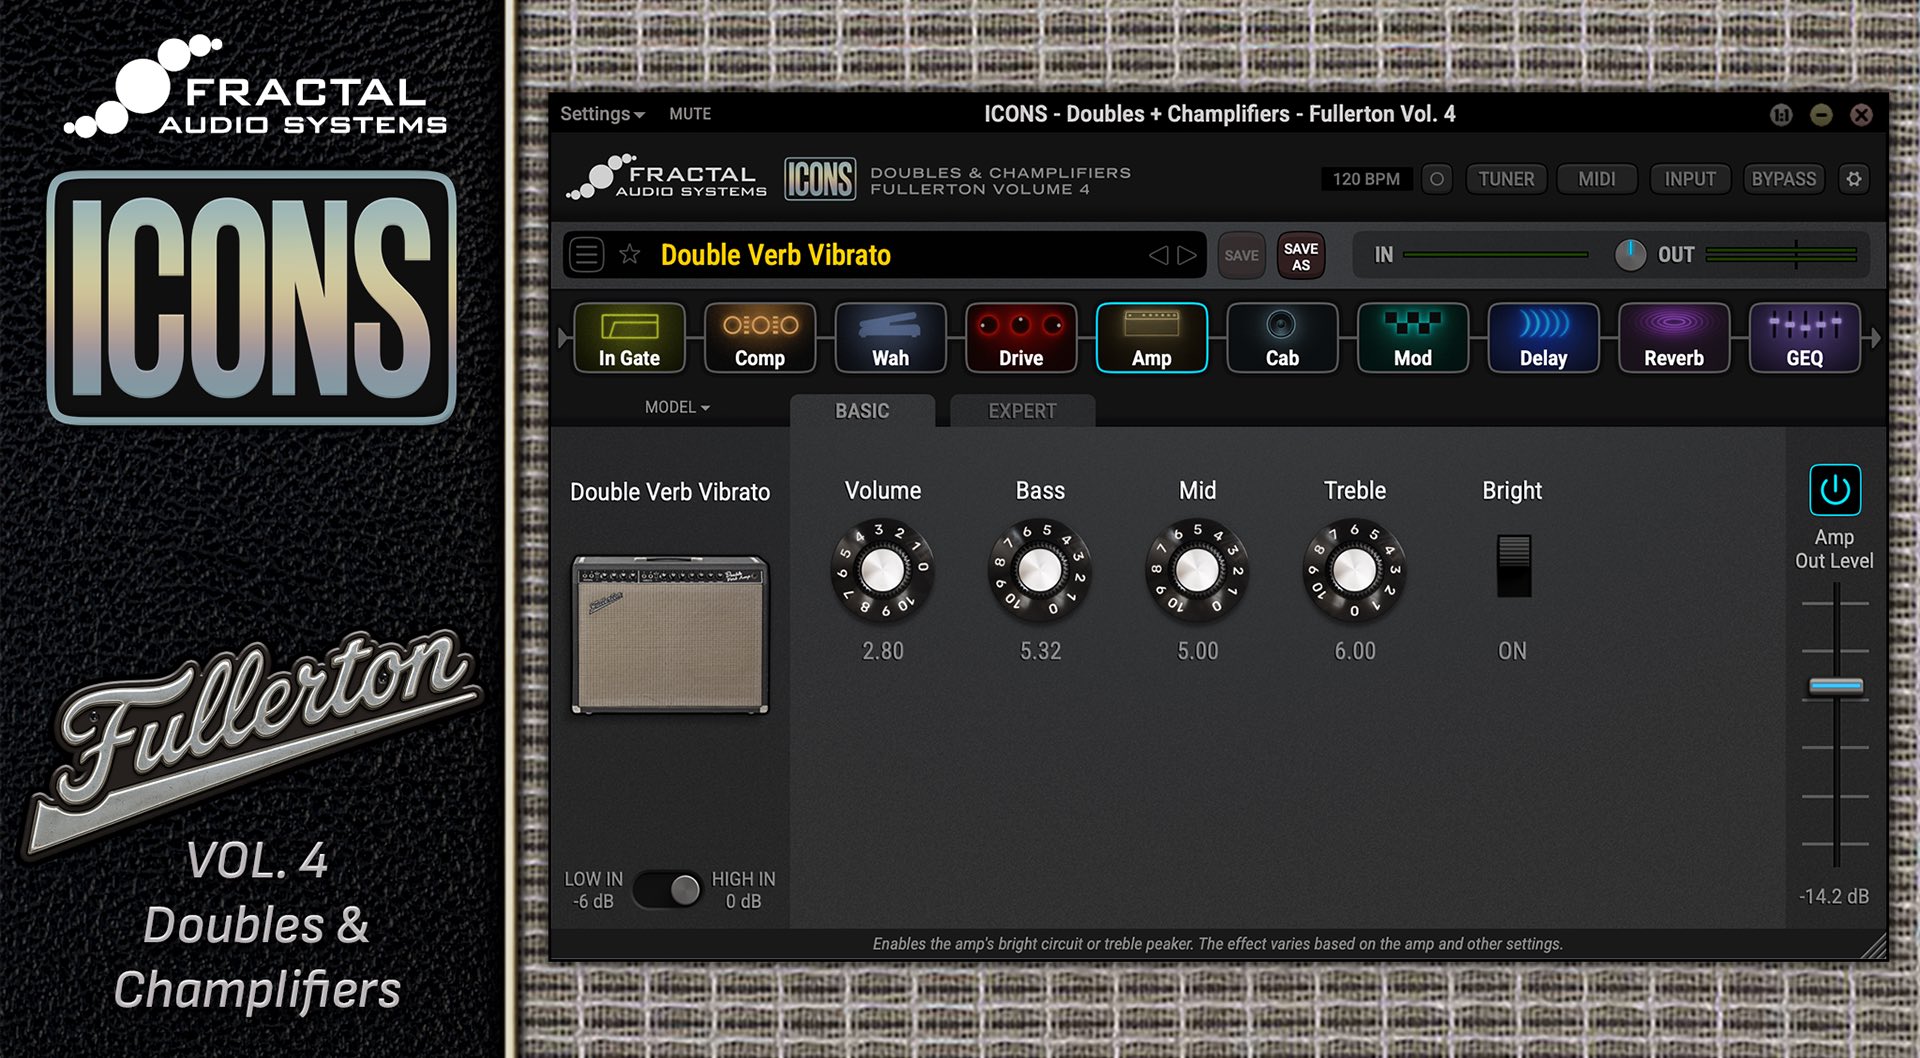Close the plugin window

(1861, 115)
